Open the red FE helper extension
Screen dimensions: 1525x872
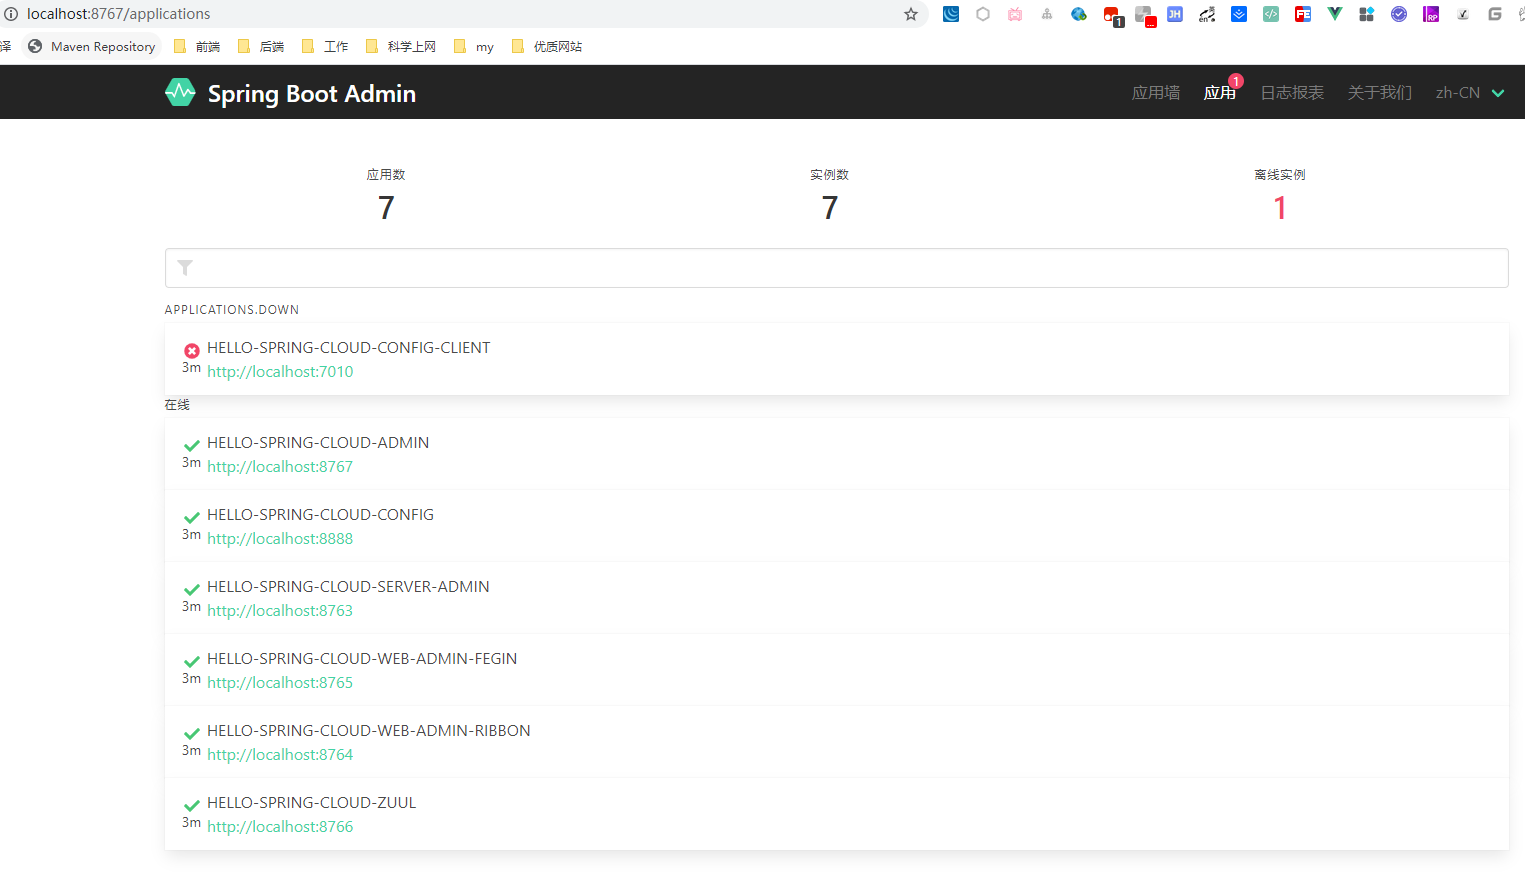point(1303,14)
